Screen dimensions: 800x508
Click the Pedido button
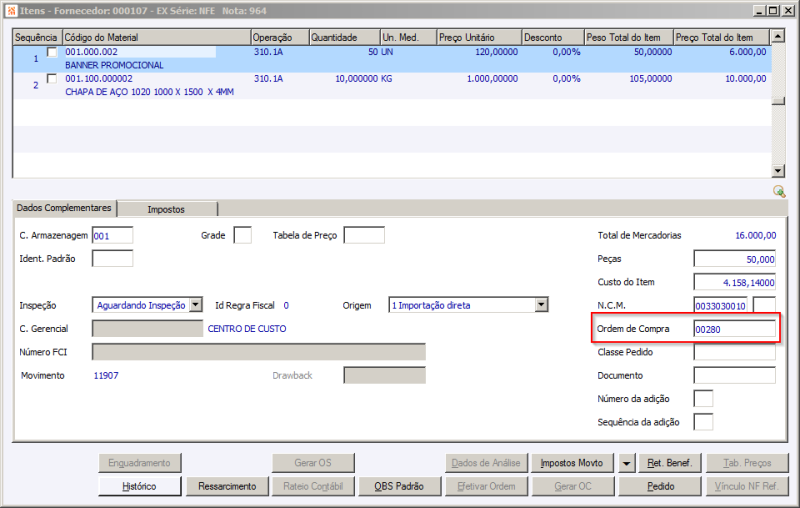[x=661, y=486]
